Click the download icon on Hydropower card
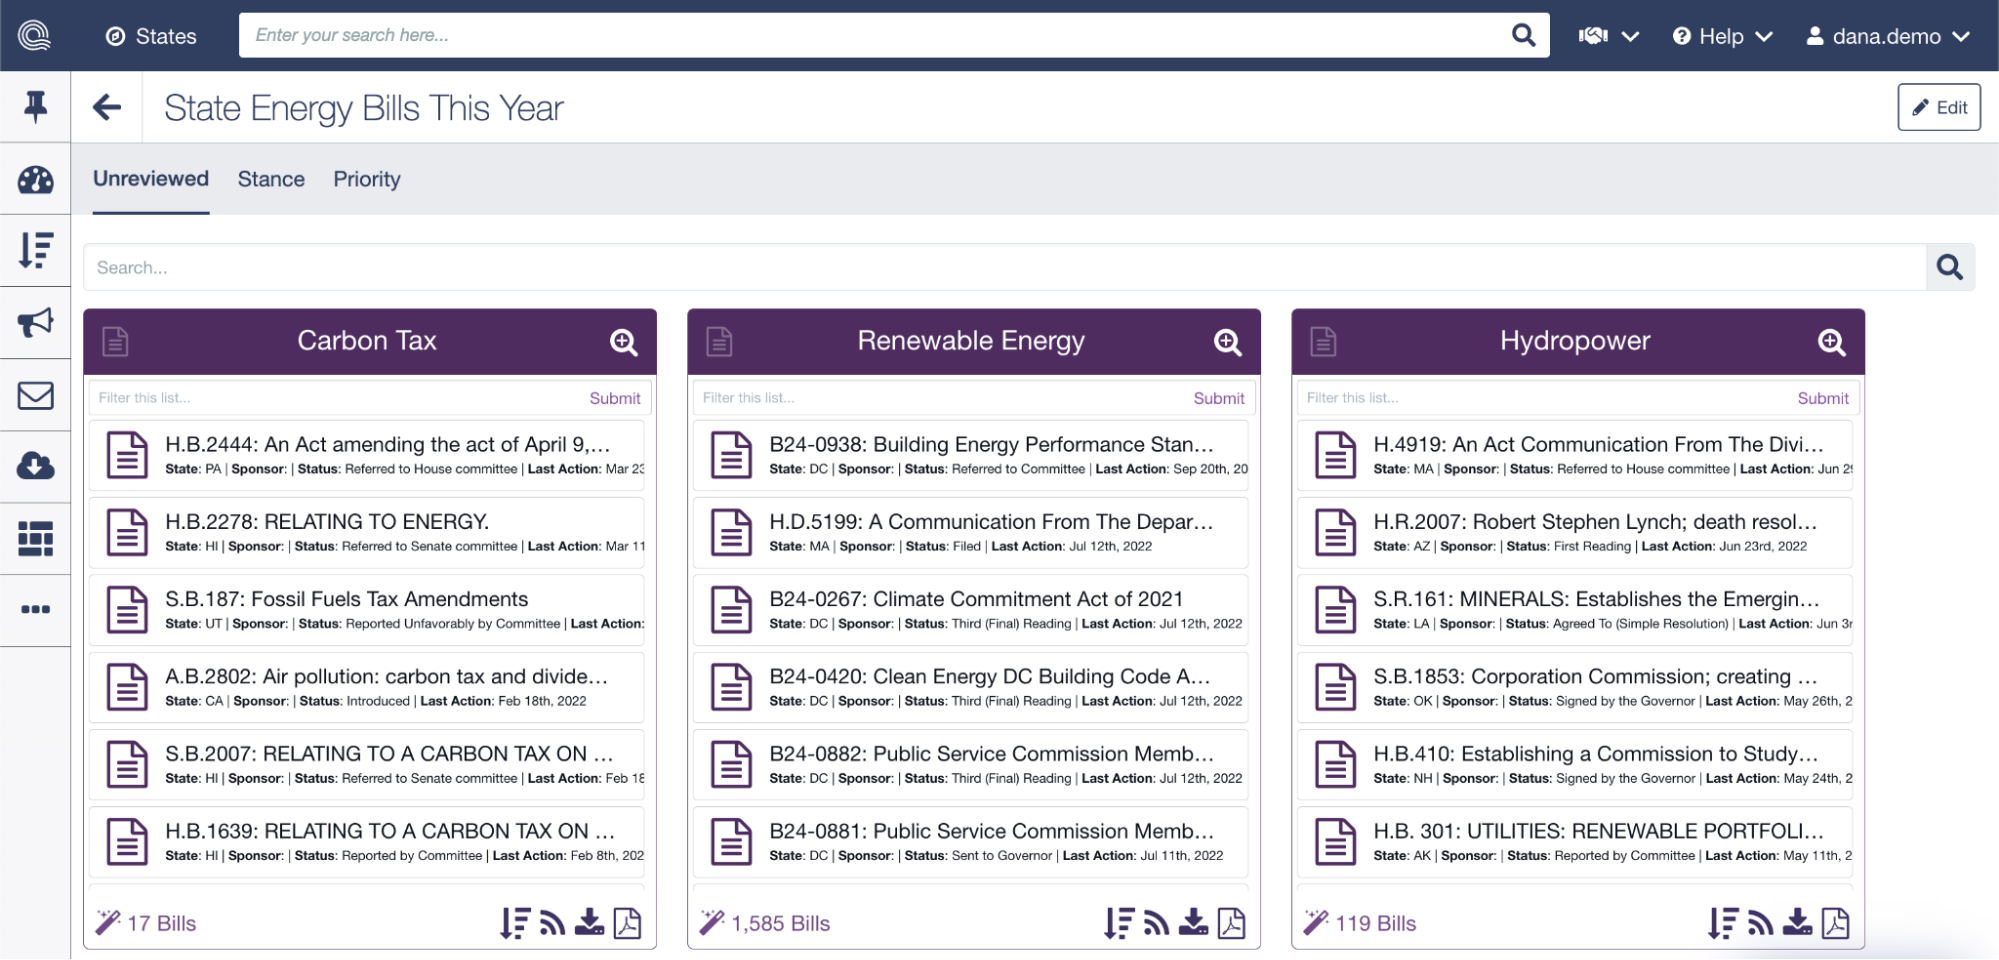Image resolution: width=1999 pixels, height=960 pixels. (x=1797, y=923)
